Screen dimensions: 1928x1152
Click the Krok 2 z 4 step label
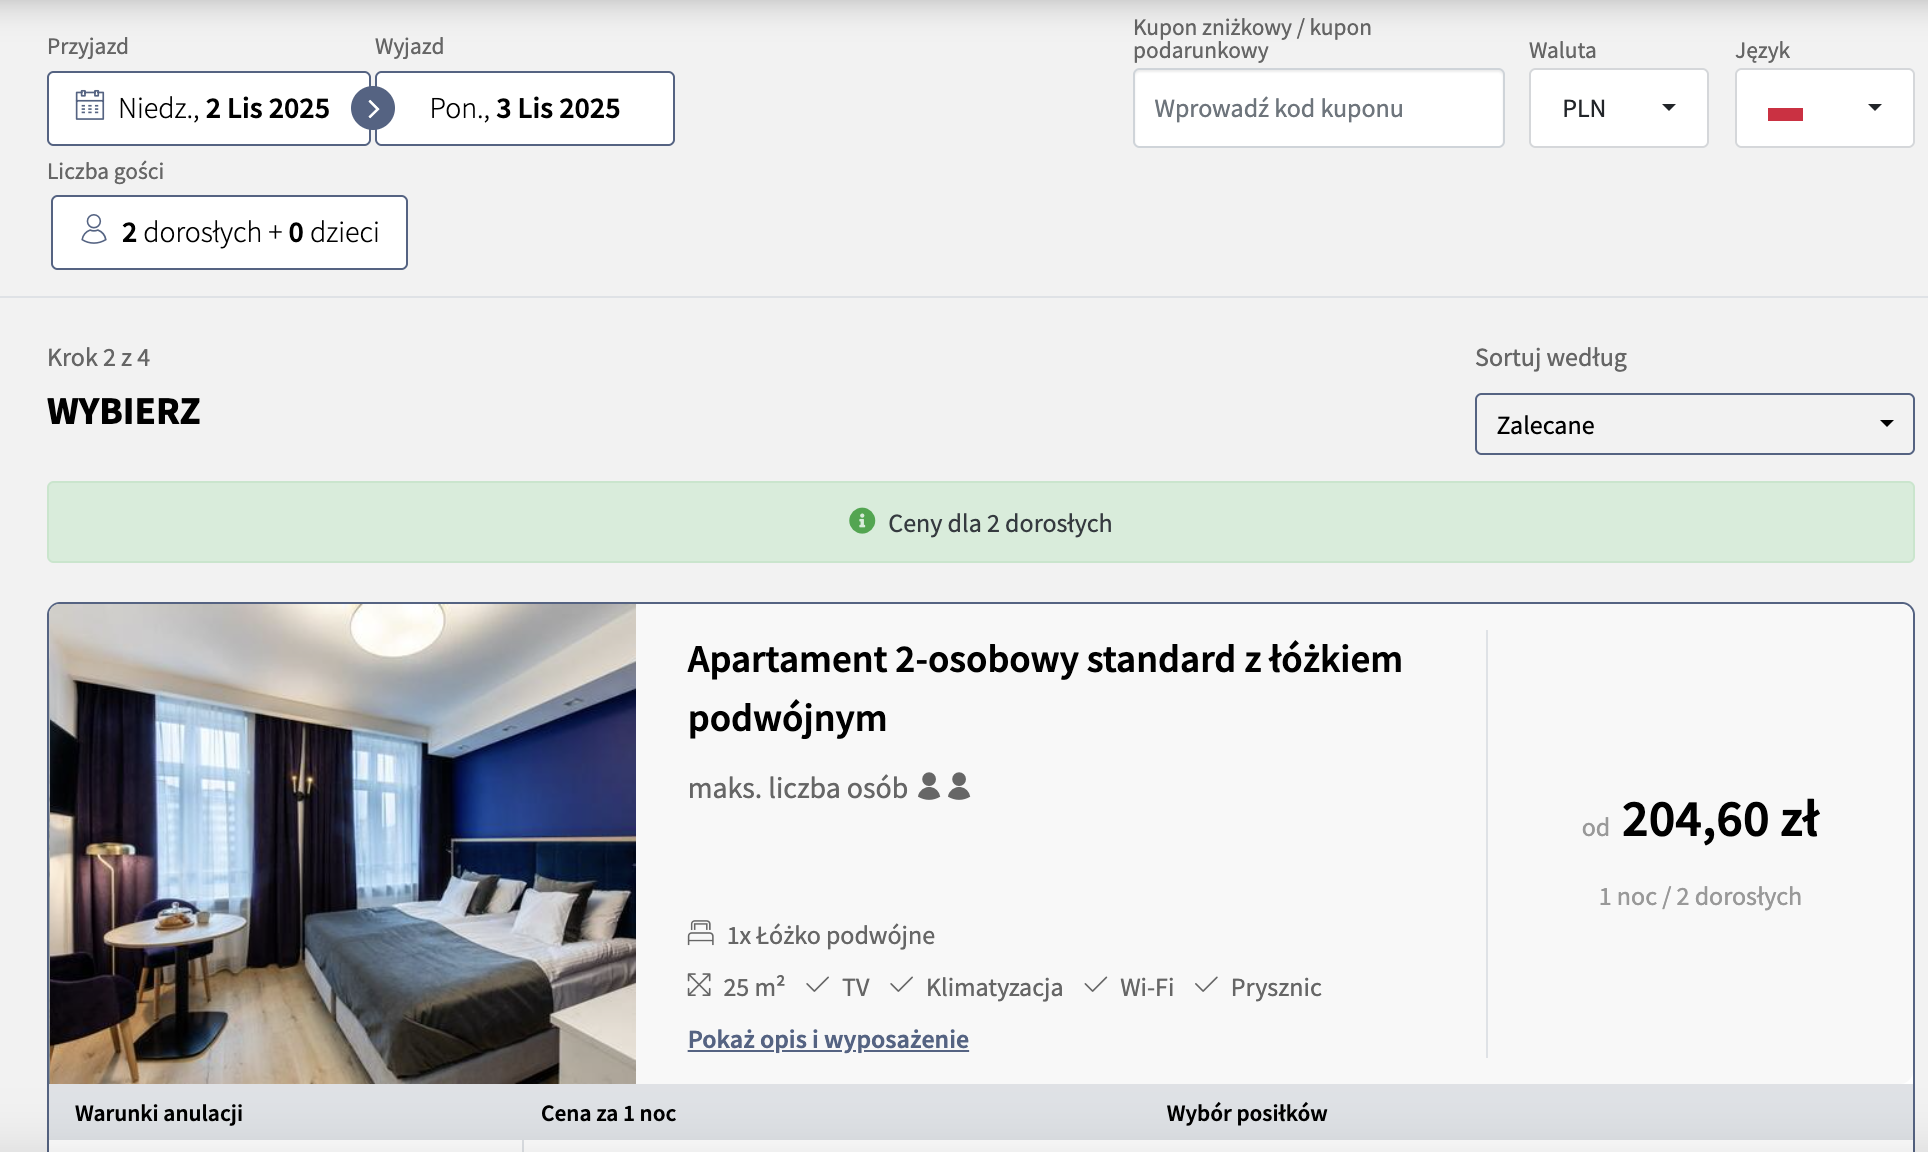click(98, 357)
